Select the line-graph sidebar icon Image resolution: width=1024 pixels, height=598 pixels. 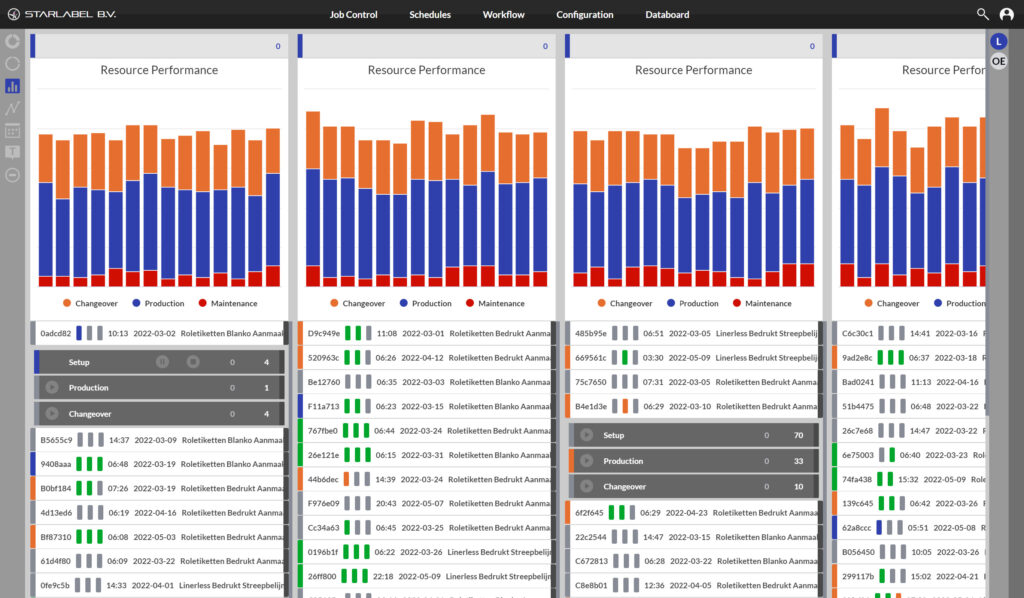click(x=12, y=108)
